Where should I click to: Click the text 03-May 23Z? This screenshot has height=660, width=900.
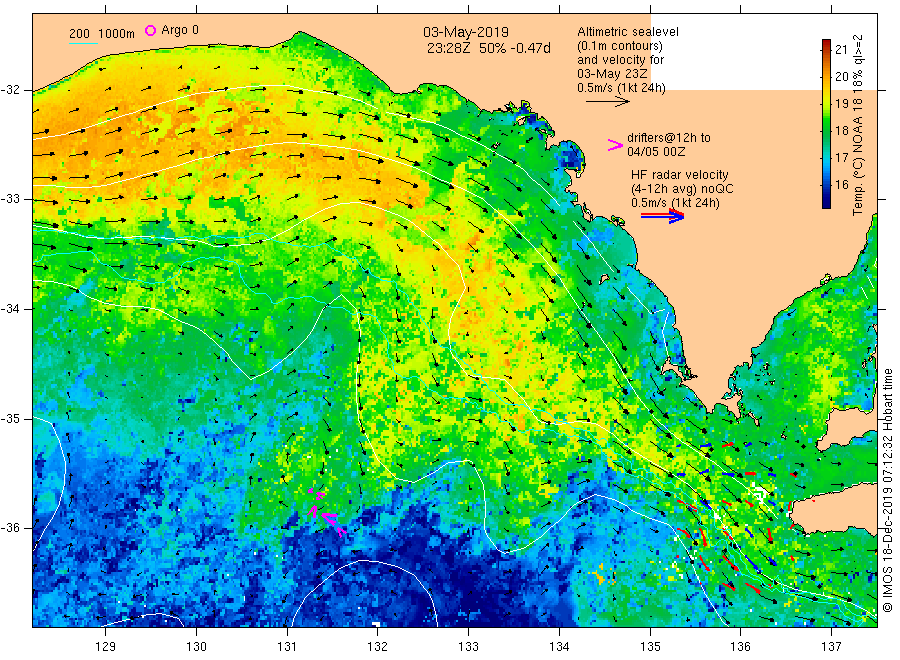click(x=612, y=74)
